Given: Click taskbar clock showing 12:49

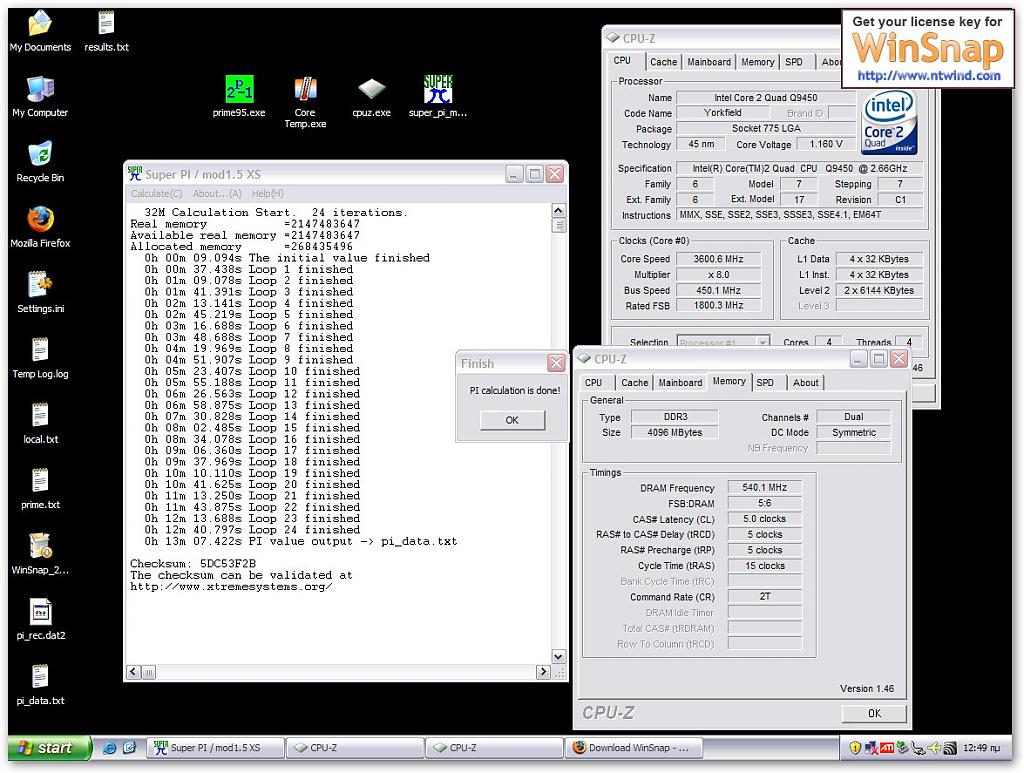Looking at the screenshot, I should click(981, 748).
